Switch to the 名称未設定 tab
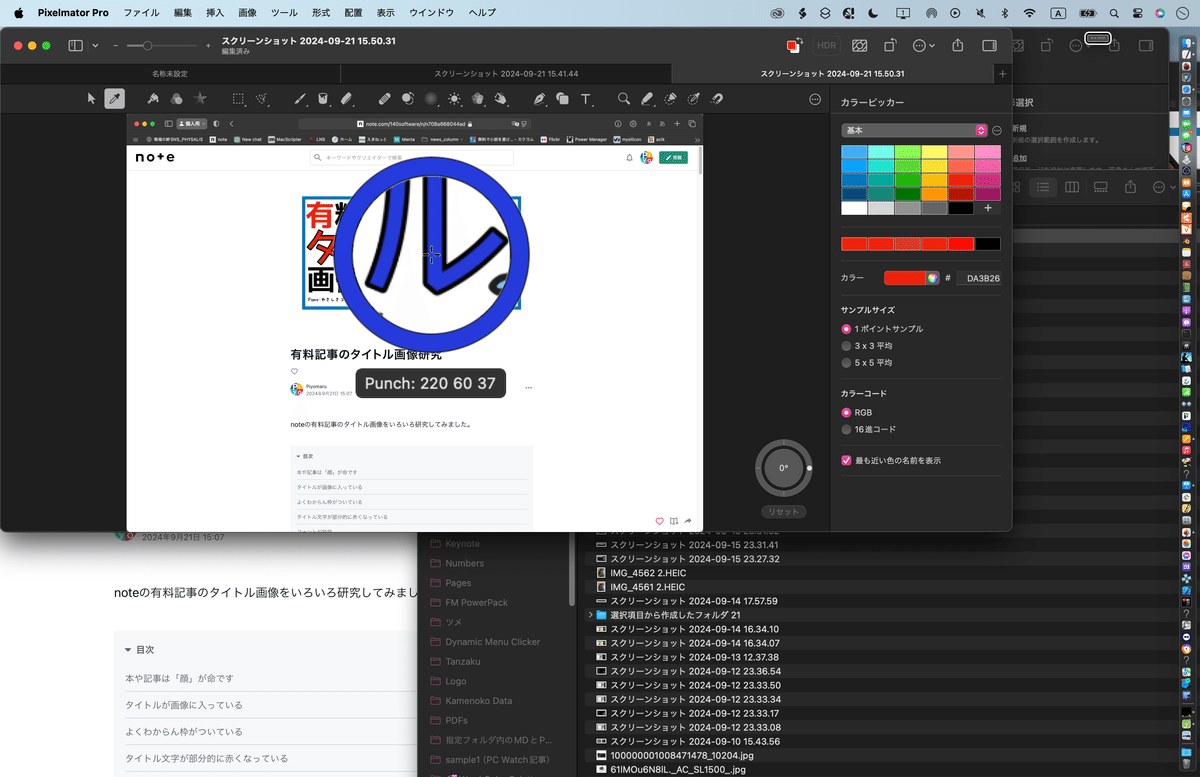 tap(169, 74)
